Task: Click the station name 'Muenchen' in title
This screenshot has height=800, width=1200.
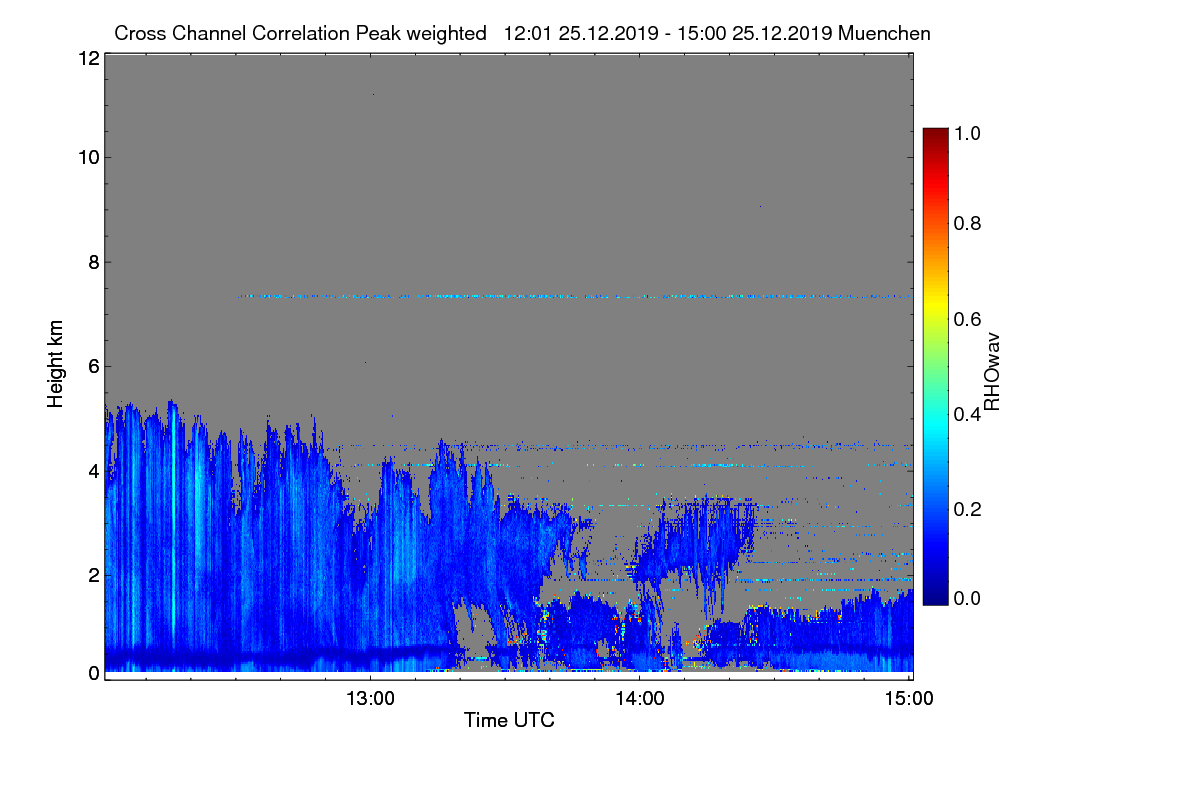Action: pos(885,33)
